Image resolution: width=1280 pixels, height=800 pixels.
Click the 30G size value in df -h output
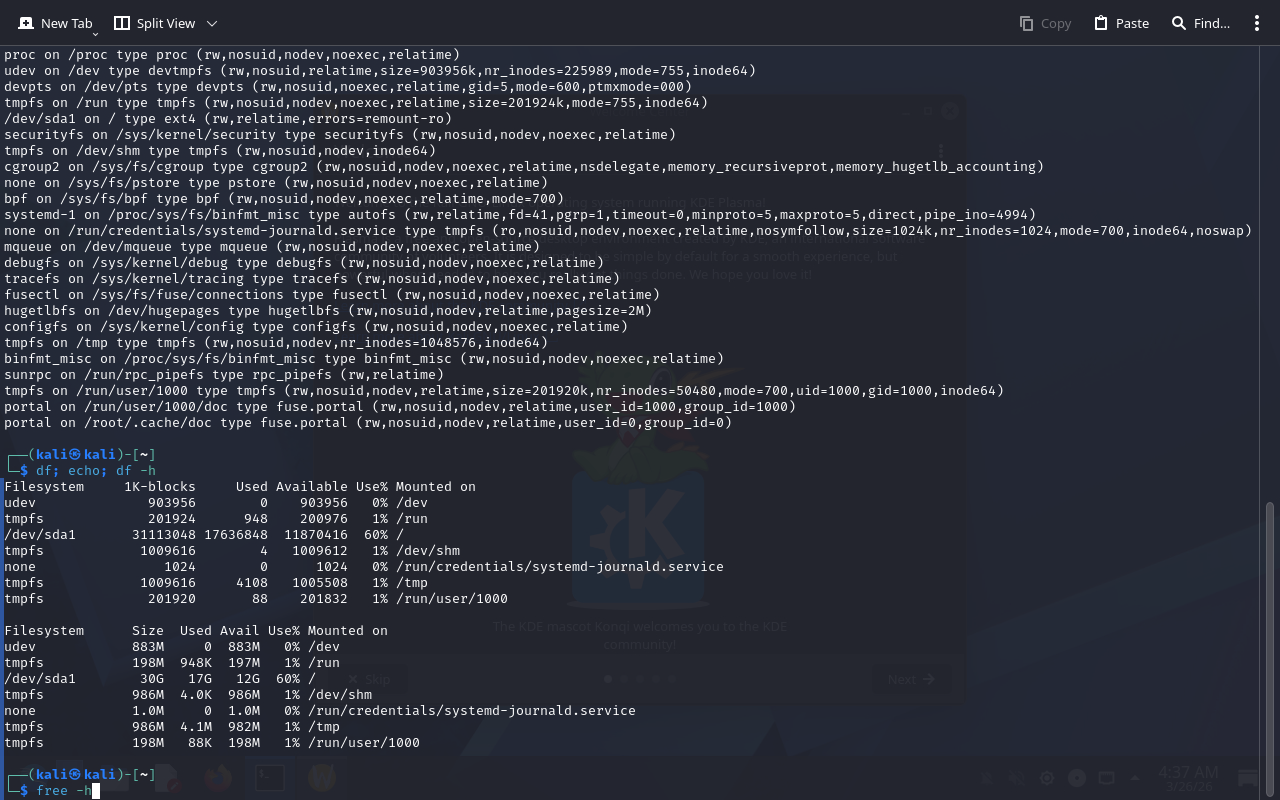coord(152,678)
